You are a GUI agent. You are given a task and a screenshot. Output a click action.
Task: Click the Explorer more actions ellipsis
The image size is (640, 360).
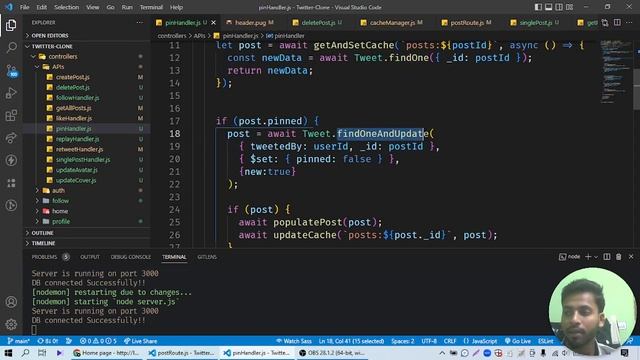coord(140,22)
